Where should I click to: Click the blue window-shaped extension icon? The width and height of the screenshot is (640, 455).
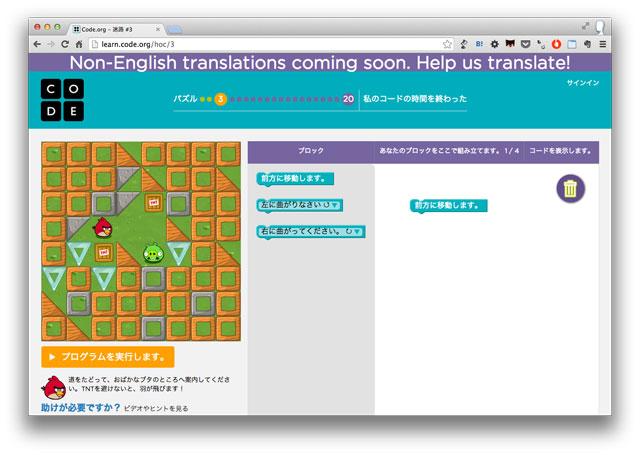point(572,44)
